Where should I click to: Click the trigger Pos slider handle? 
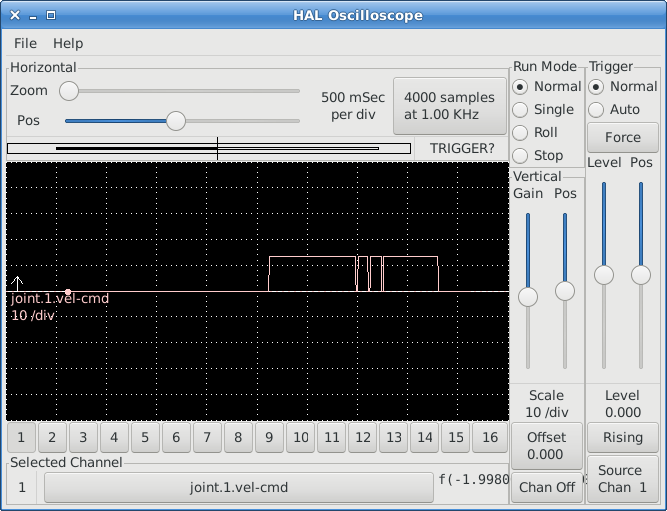[641, 275]
